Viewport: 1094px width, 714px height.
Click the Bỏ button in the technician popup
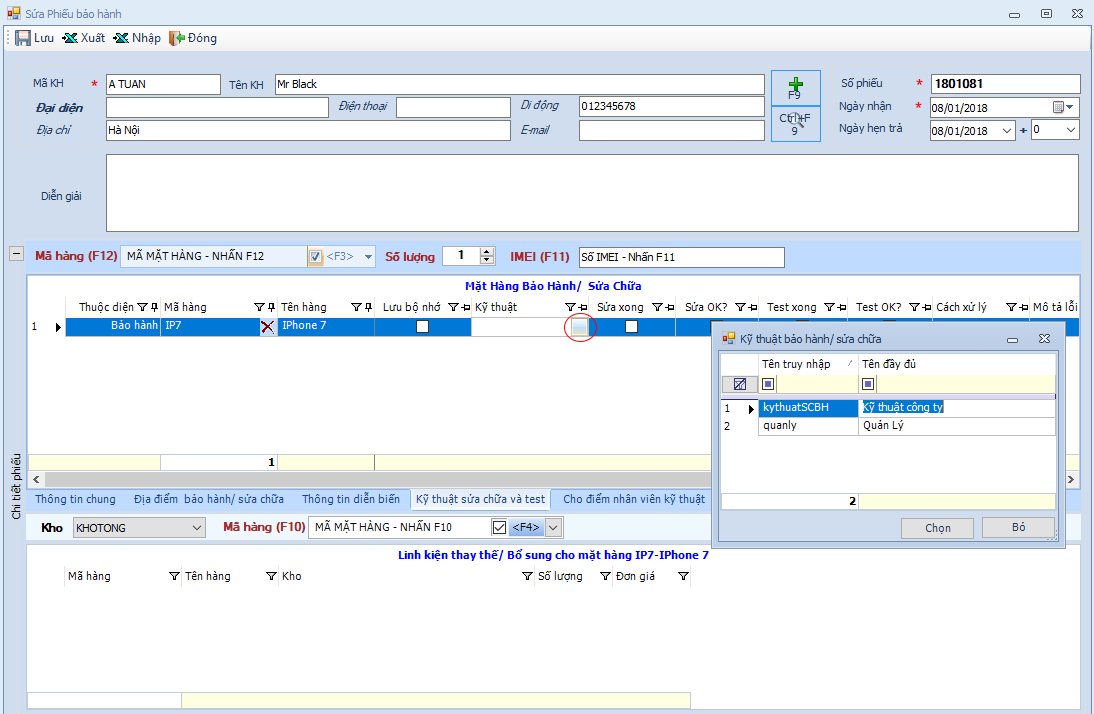(1019, 528)
